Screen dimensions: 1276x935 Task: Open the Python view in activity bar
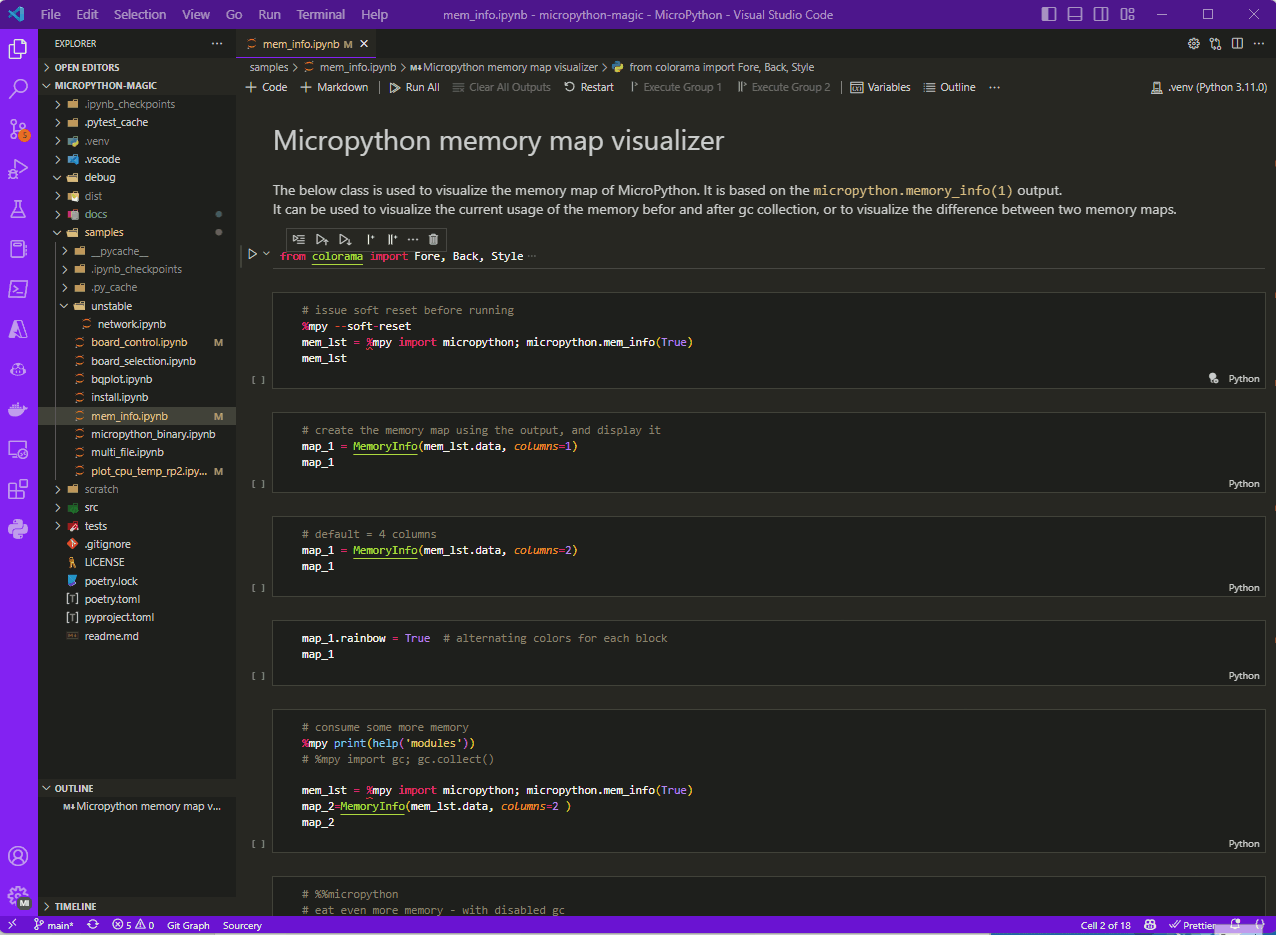[18, 529]
